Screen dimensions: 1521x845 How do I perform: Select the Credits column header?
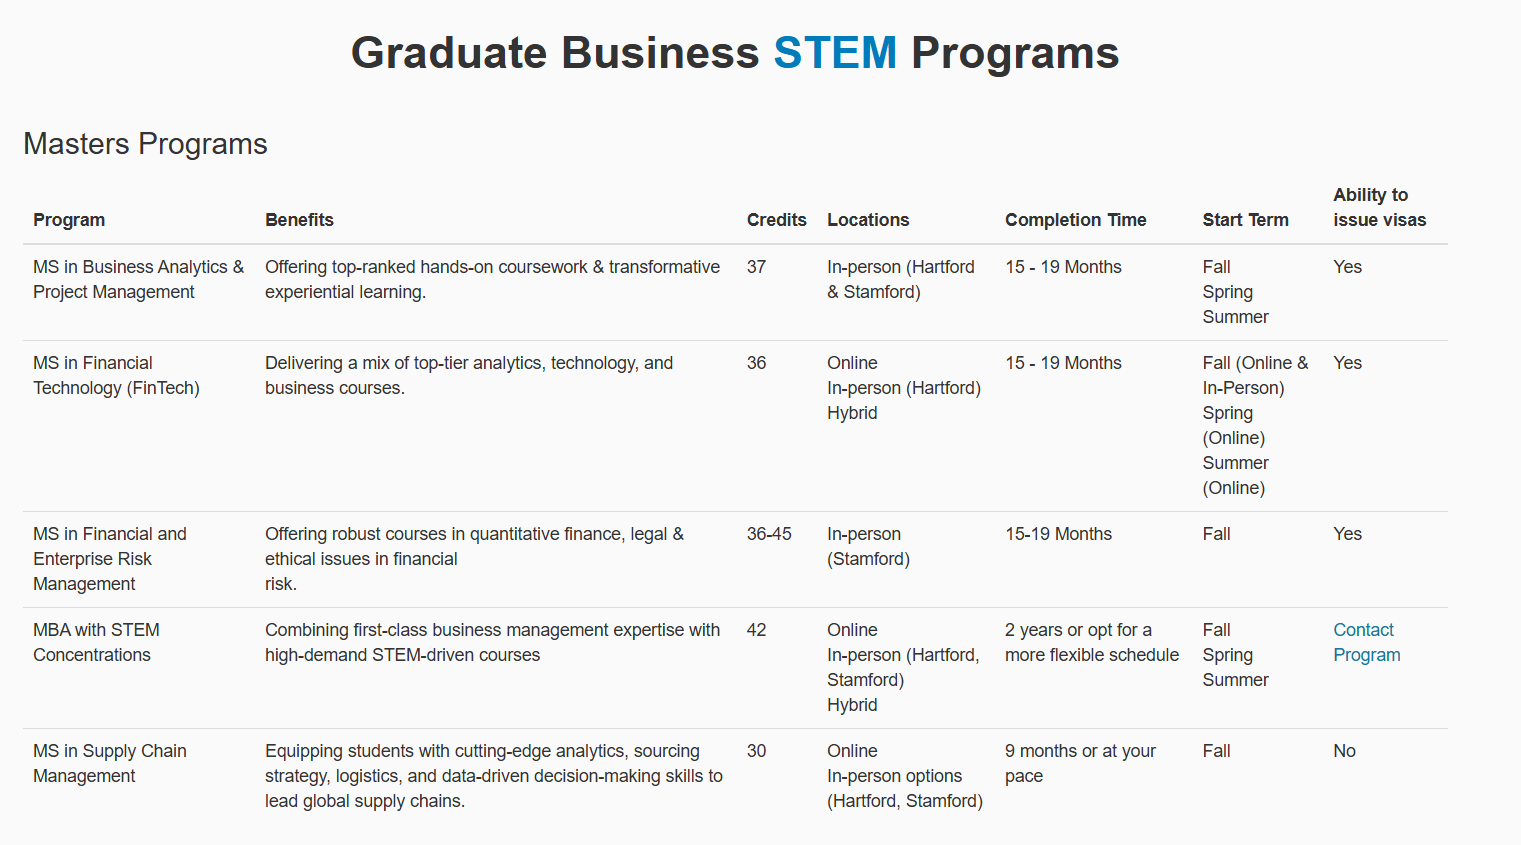[x=776, y=220]
